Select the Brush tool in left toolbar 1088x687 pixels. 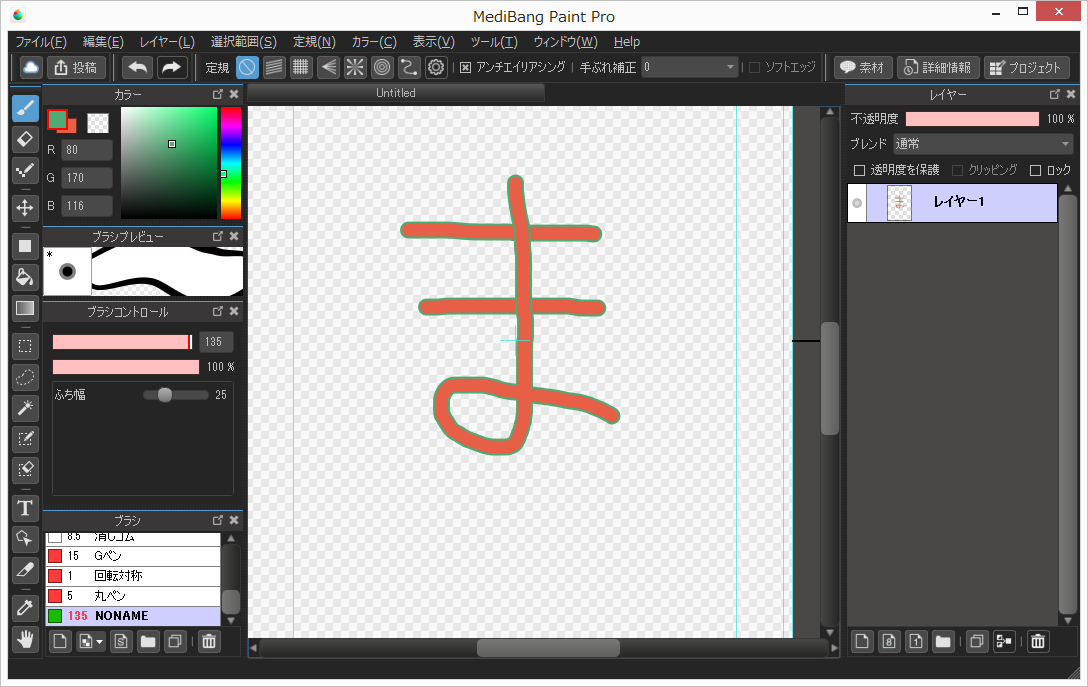click(25, 108)
